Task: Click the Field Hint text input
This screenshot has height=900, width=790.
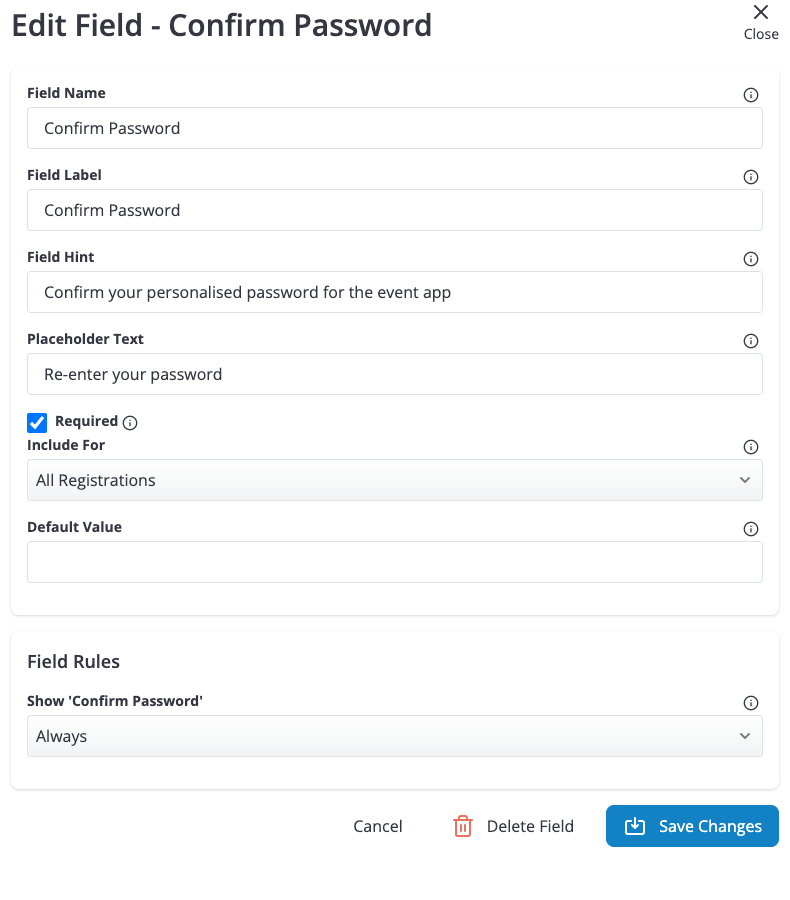Action: pos(394,292)
